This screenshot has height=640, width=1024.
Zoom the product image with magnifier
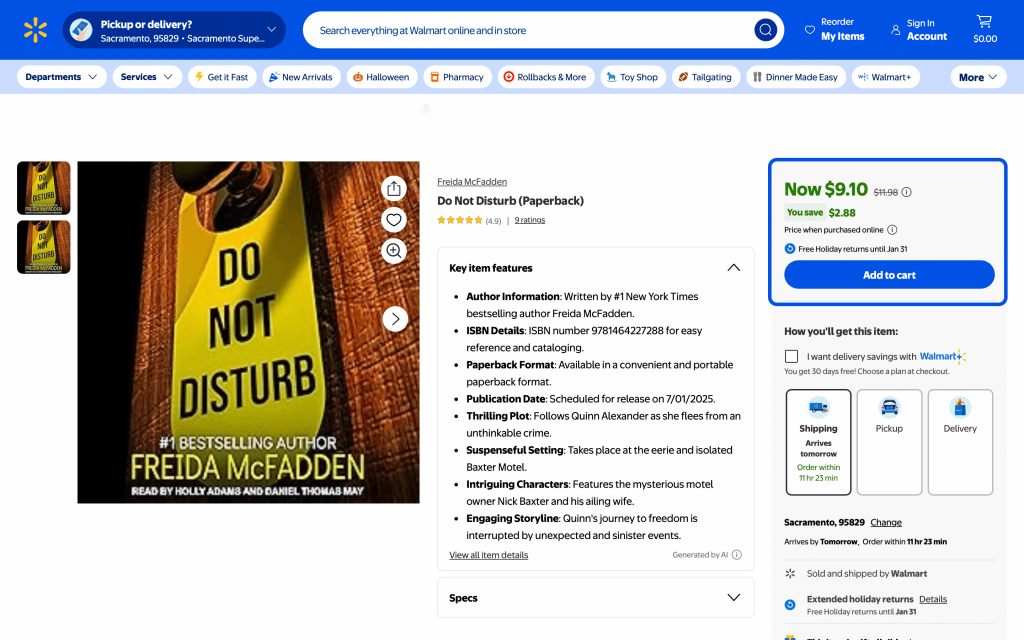point(394,251)
